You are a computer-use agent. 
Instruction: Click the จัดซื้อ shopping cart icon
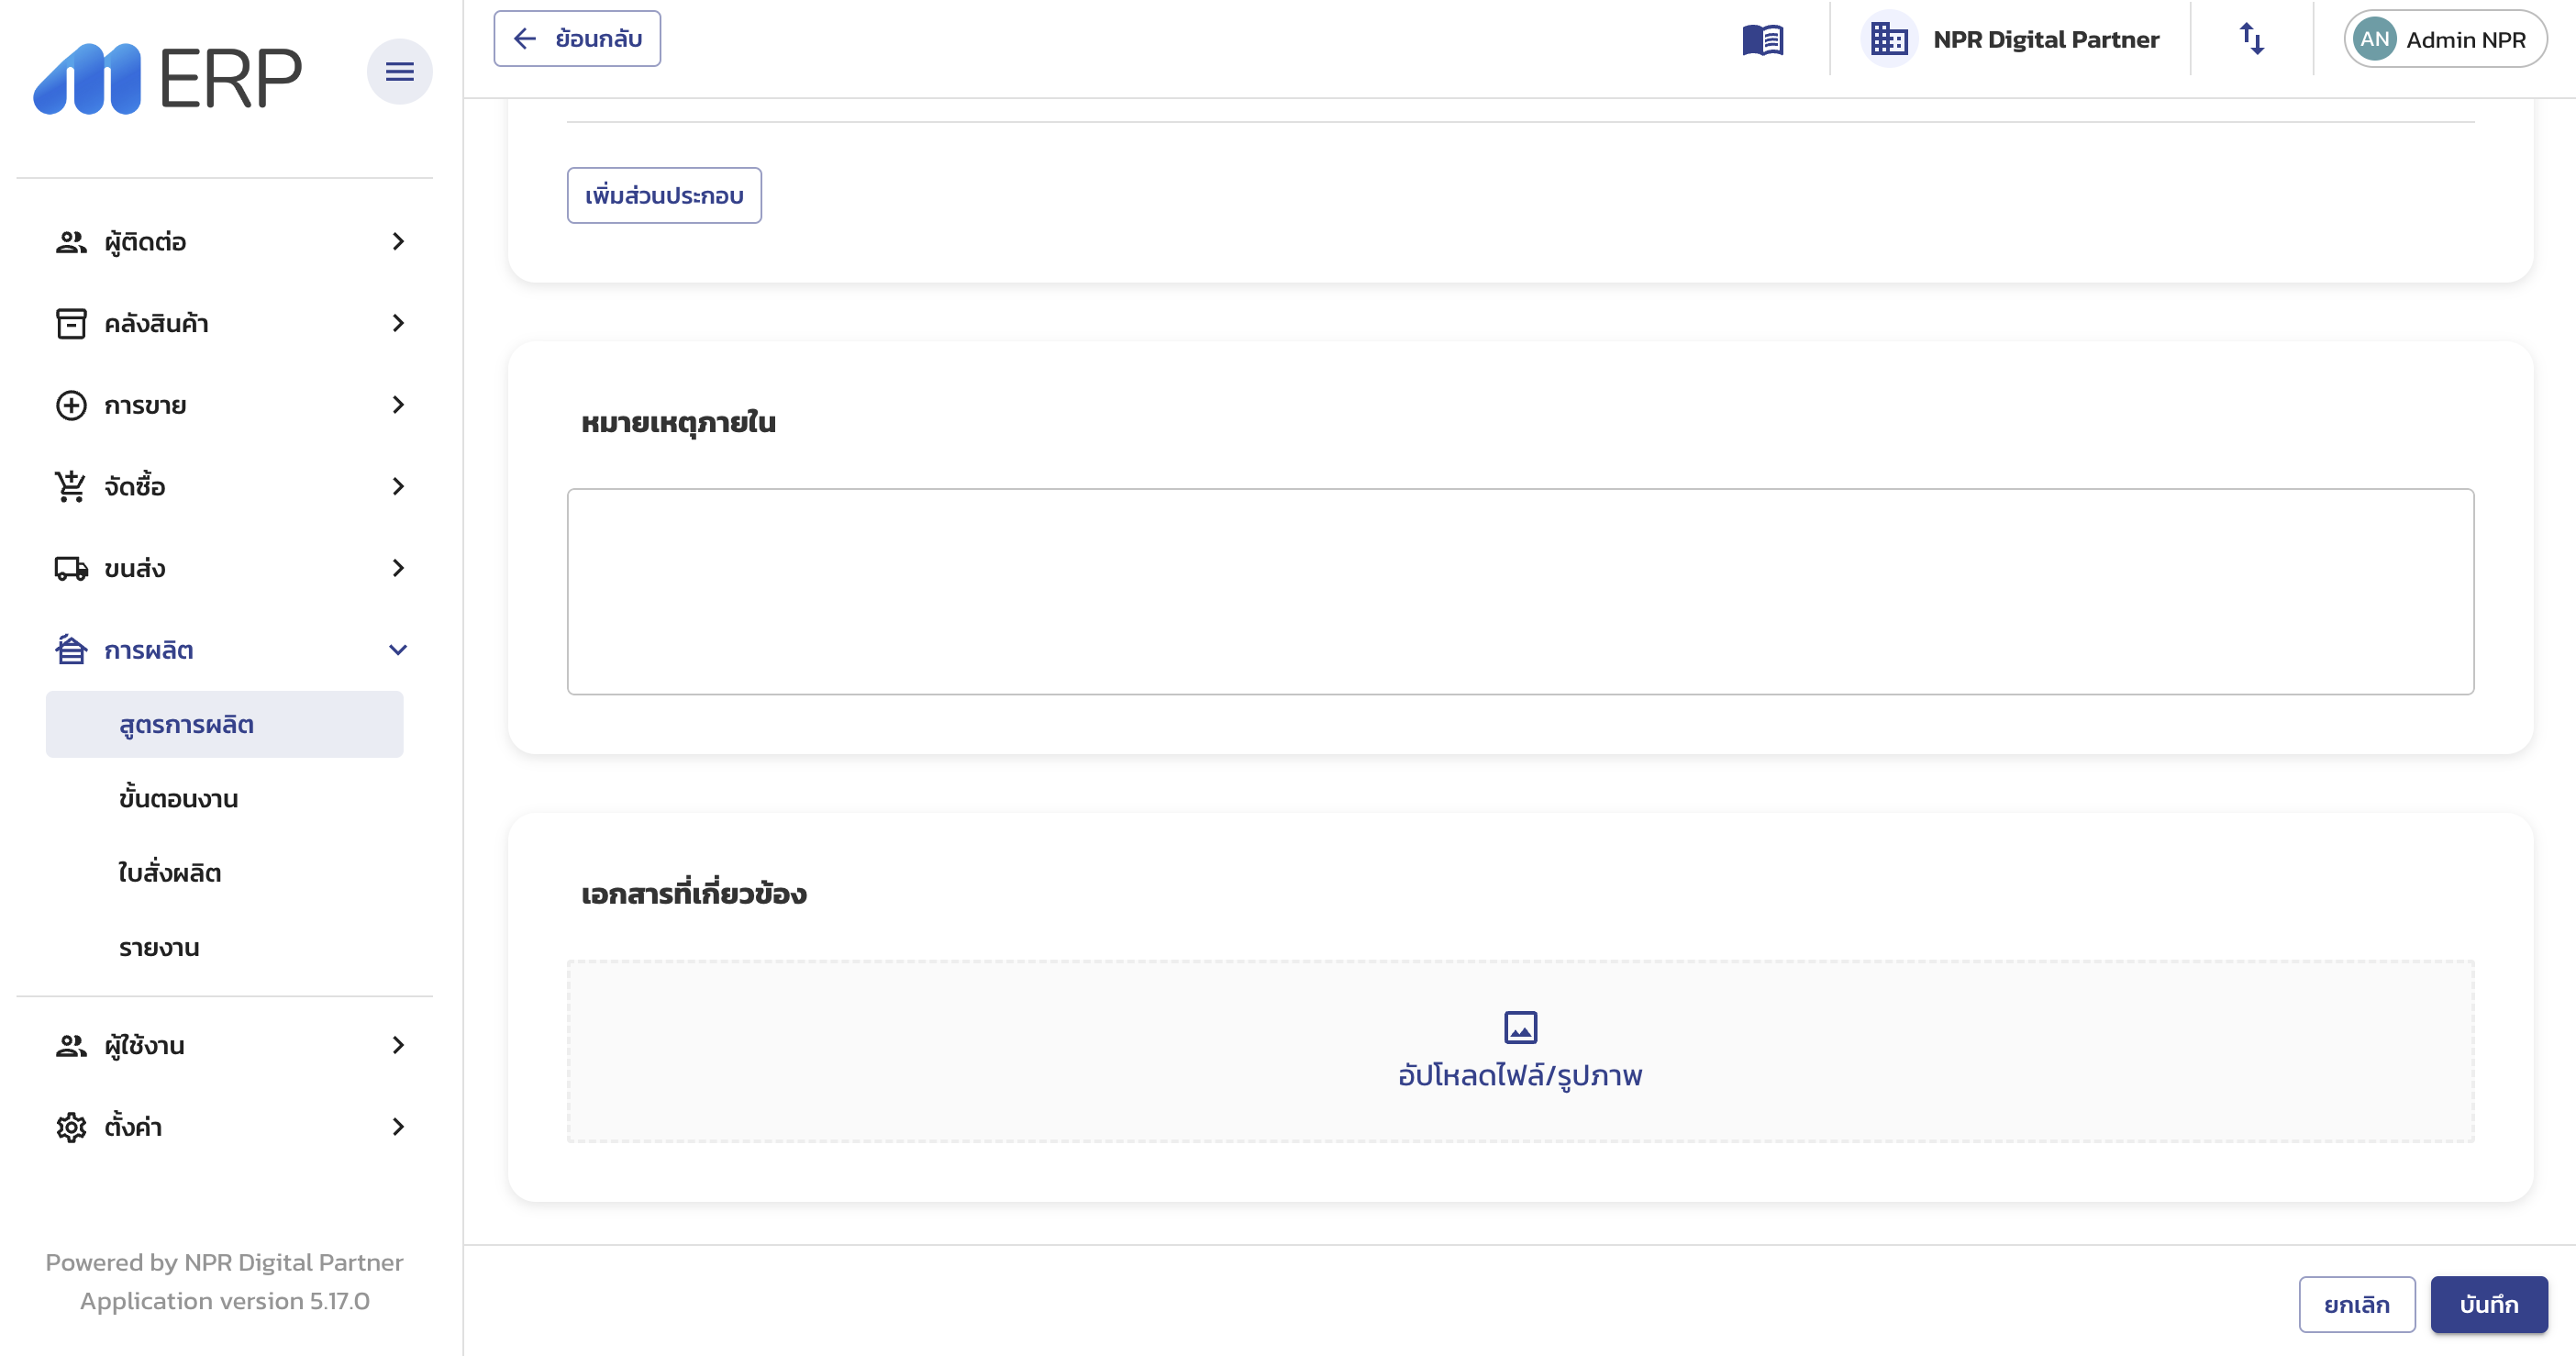[x=71, y=487]
